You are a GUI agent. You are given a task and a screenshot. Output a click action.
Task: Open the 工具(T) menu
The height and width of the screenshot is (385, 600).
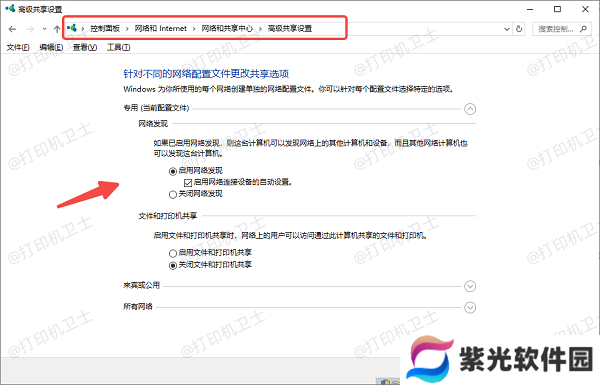click(119, 47)
